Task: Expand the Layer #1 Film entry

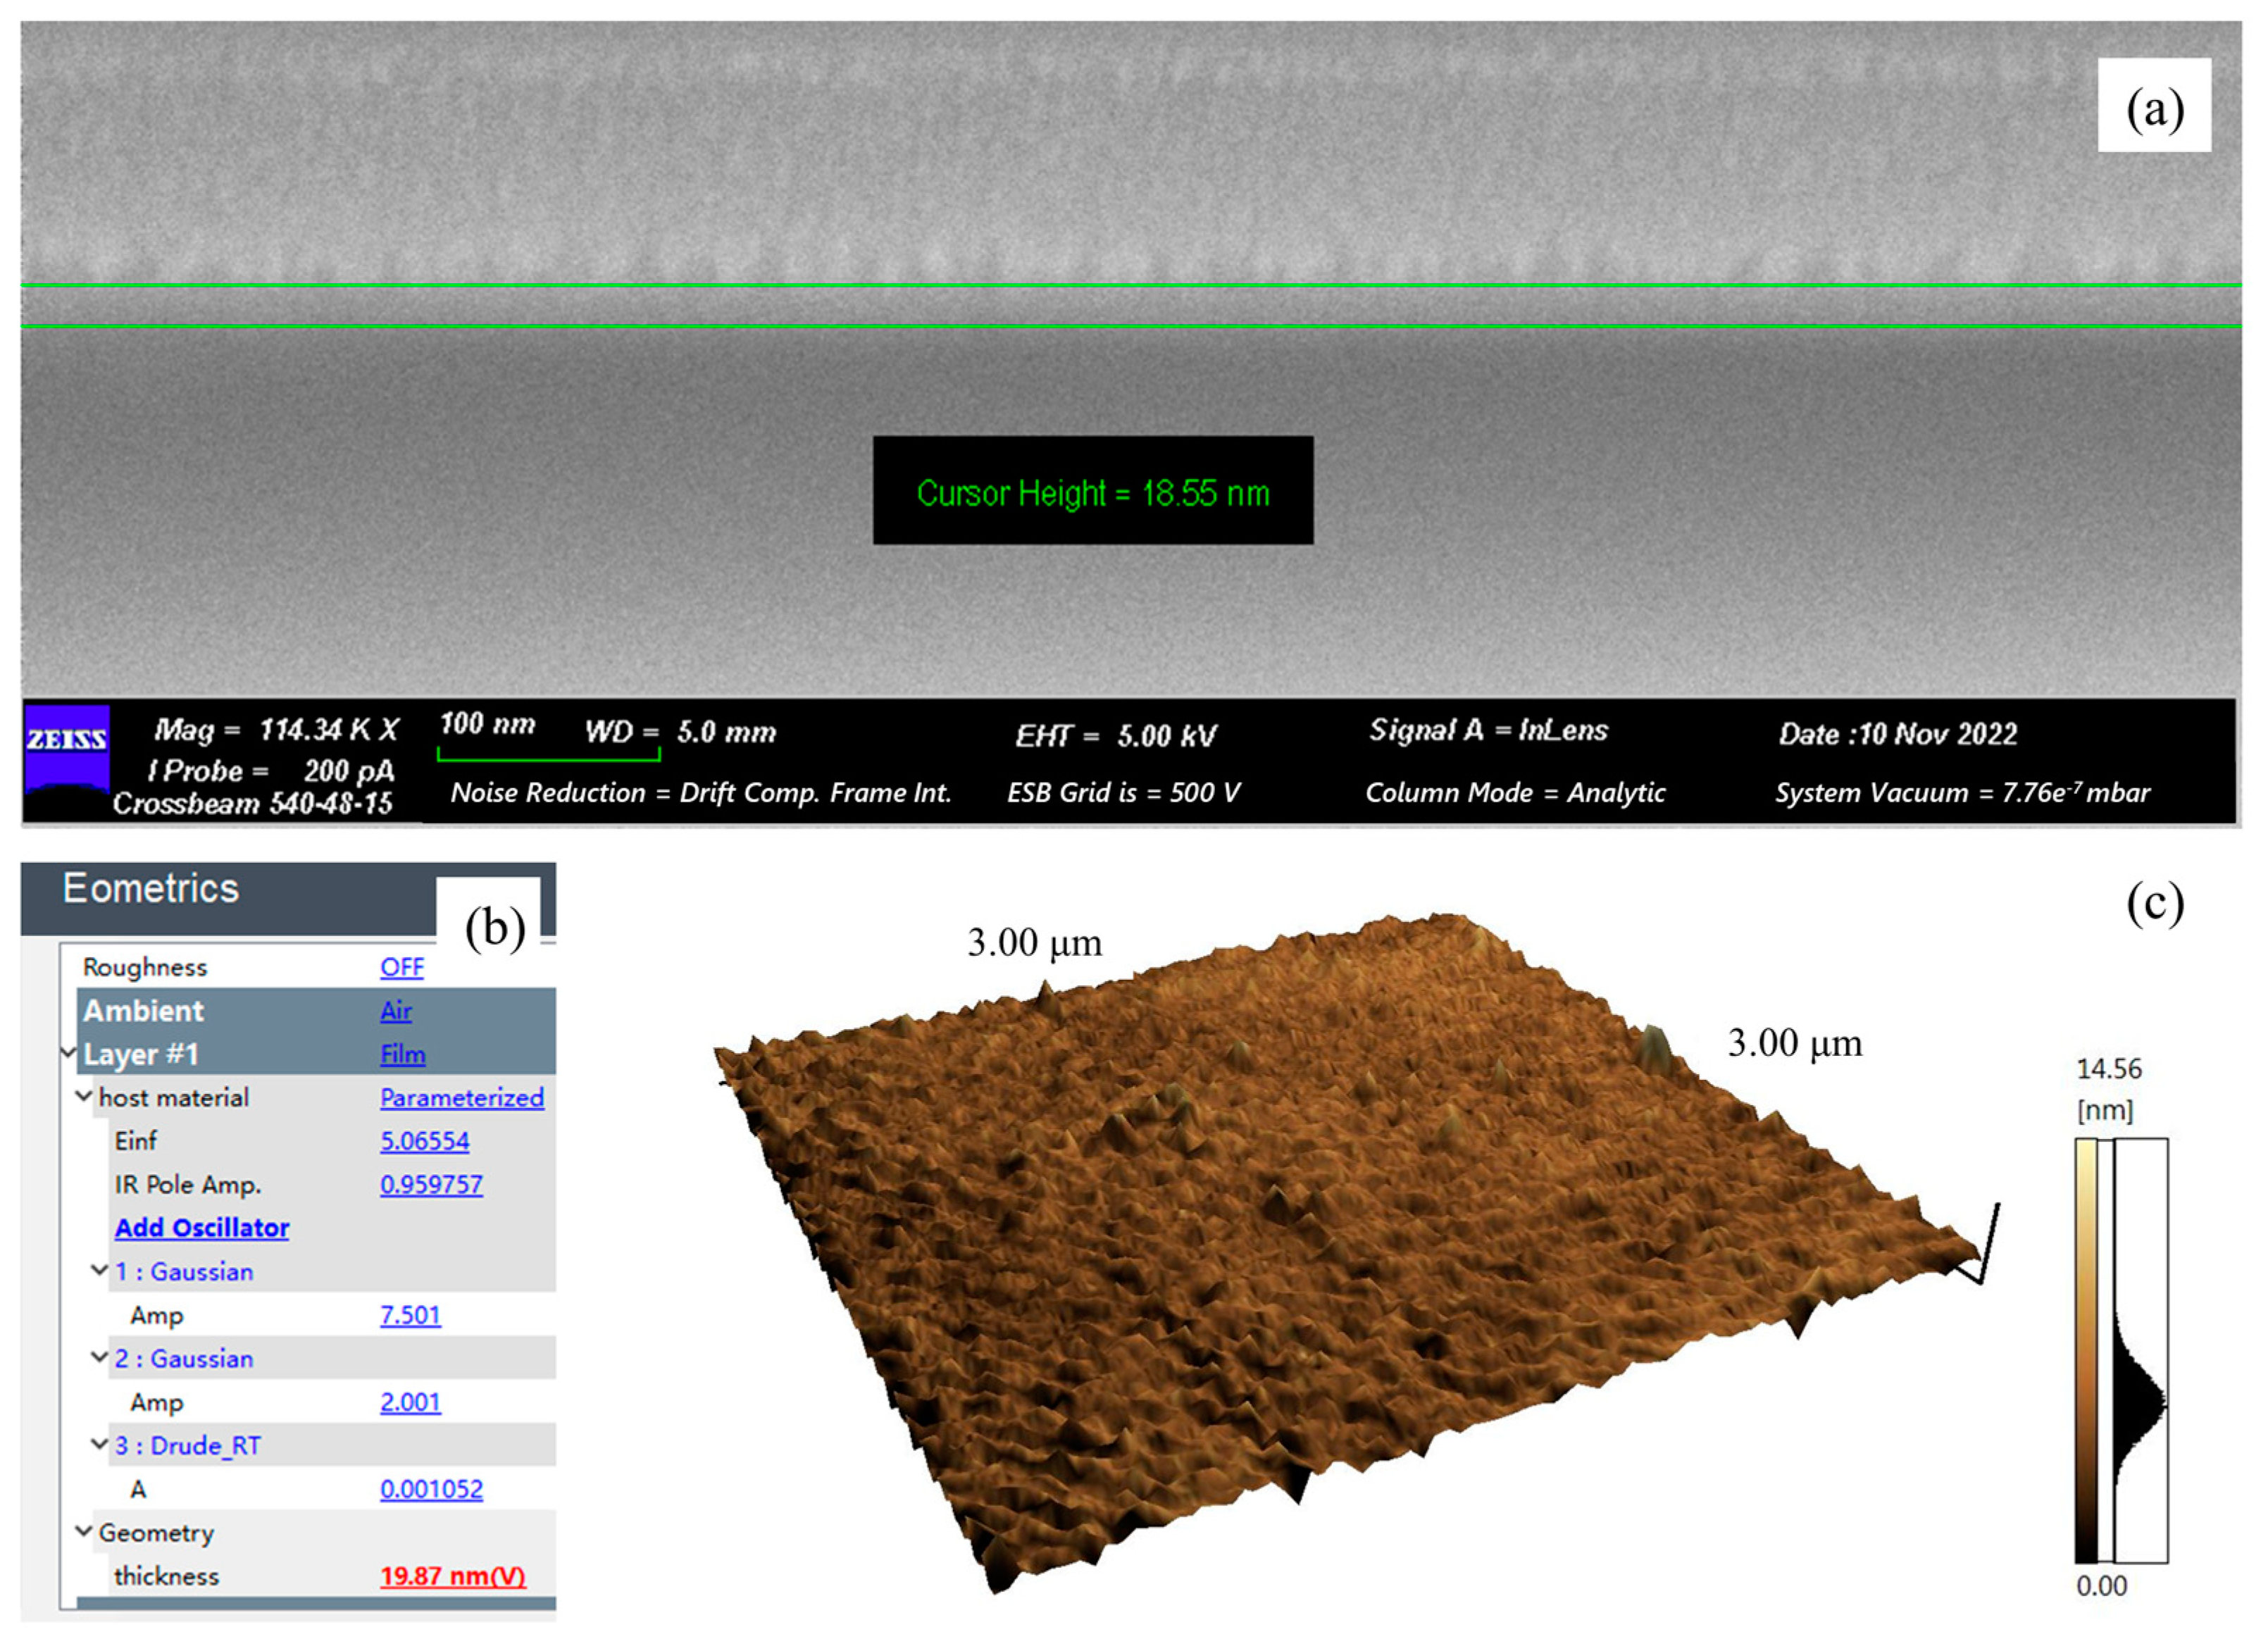Action: [68, 1053]
